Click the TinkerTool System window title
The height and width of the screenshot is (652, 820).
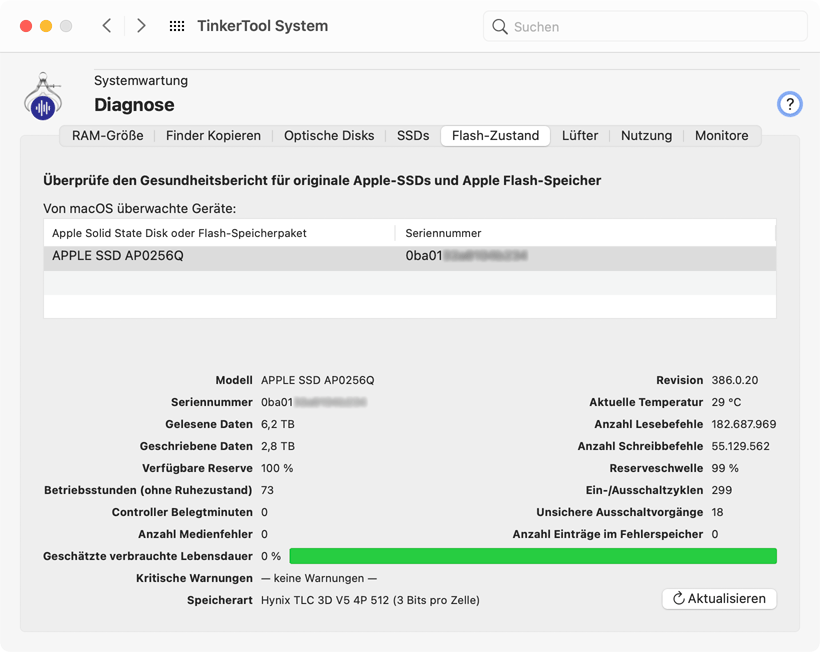click(263, 26)
